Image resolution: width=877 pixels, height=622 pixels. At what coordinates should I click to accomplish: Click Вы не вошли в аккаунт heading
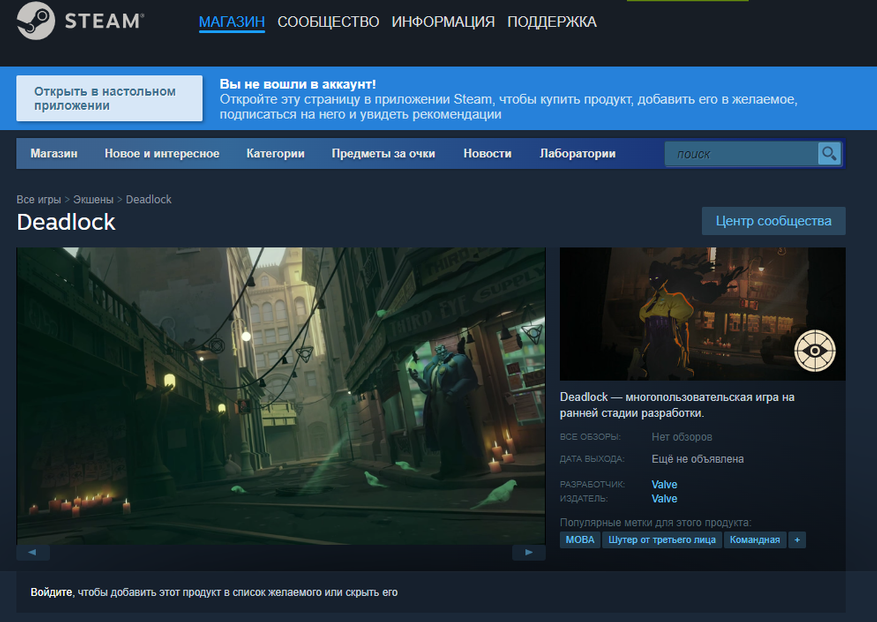point(298,84)
